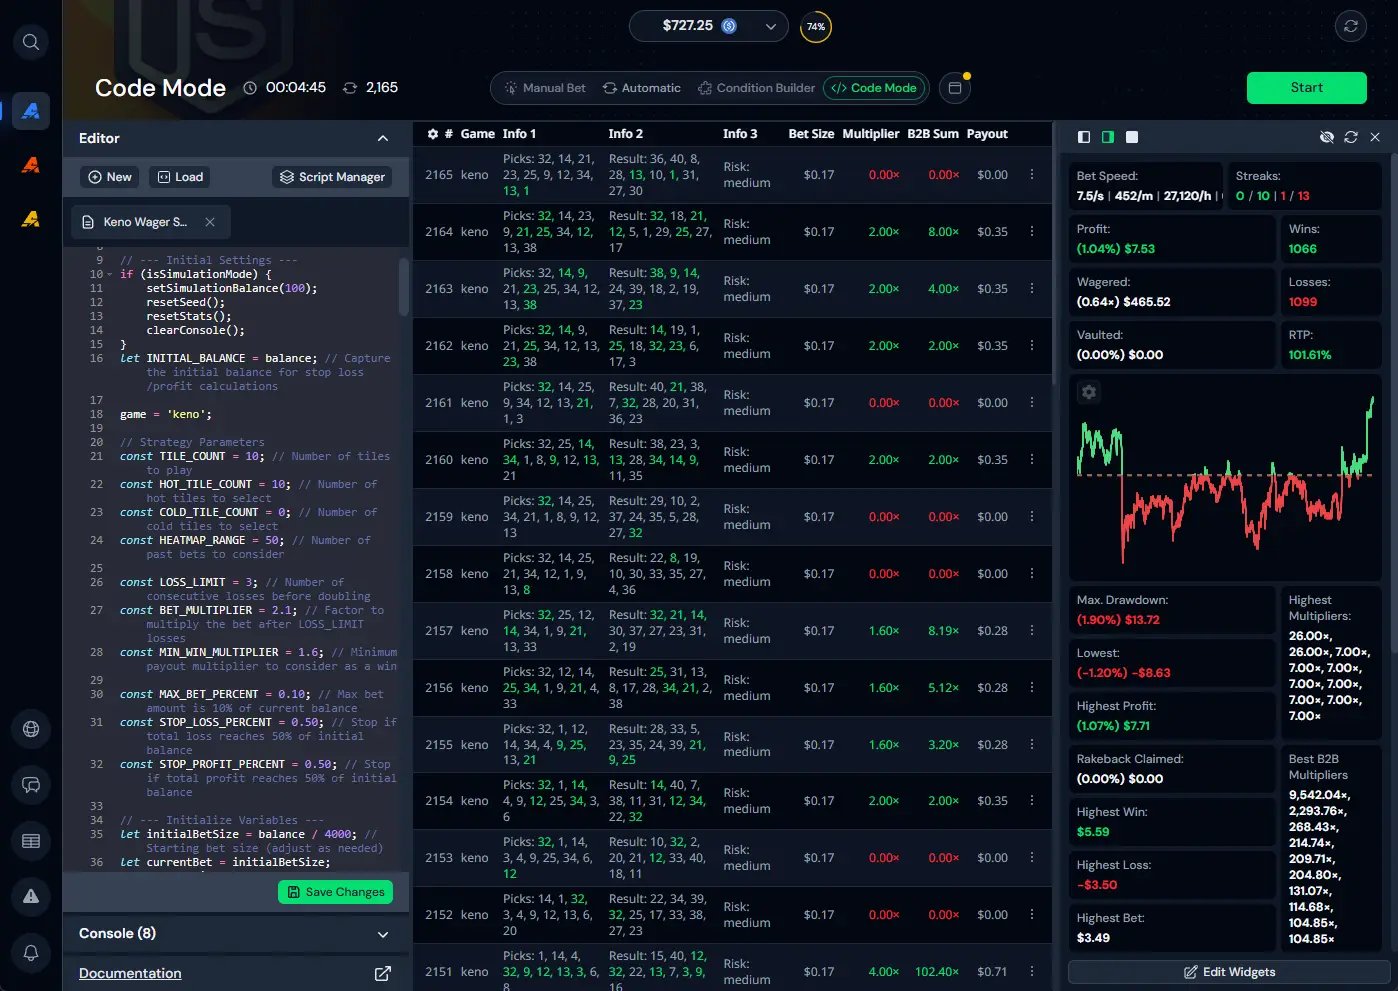Collapse the Editor panel chevron

[382, 138]
